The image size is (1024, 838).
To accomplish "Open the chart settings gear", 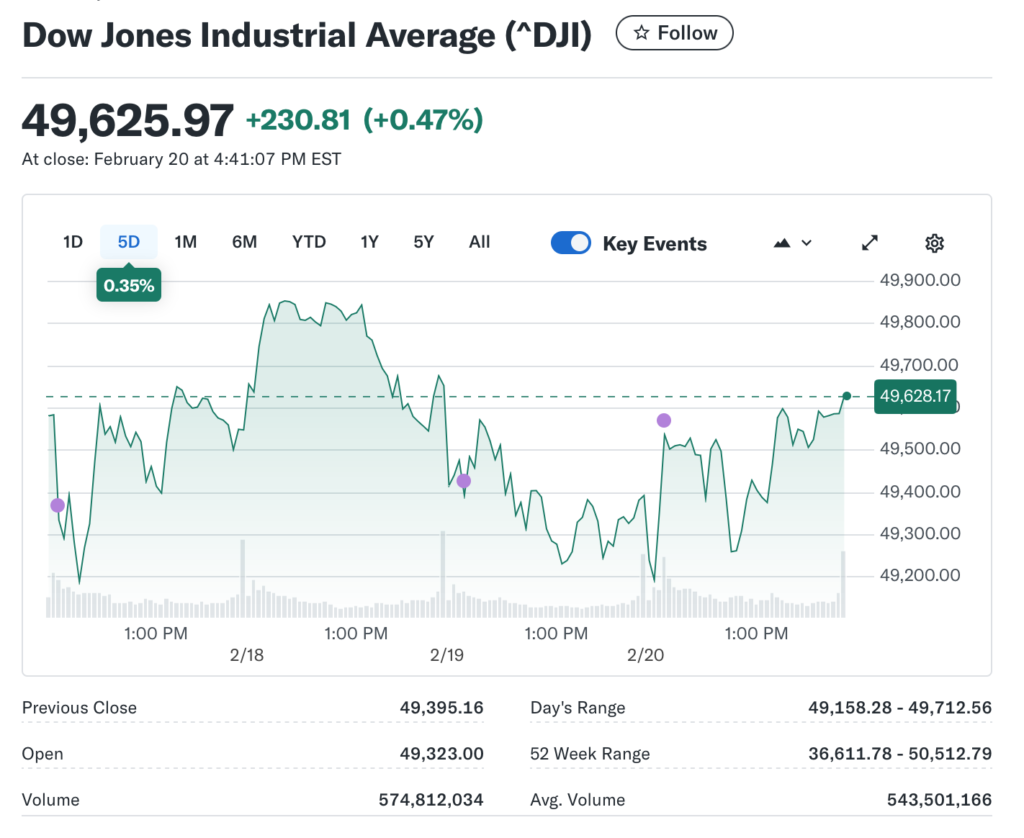I will (x=934, y=243).
